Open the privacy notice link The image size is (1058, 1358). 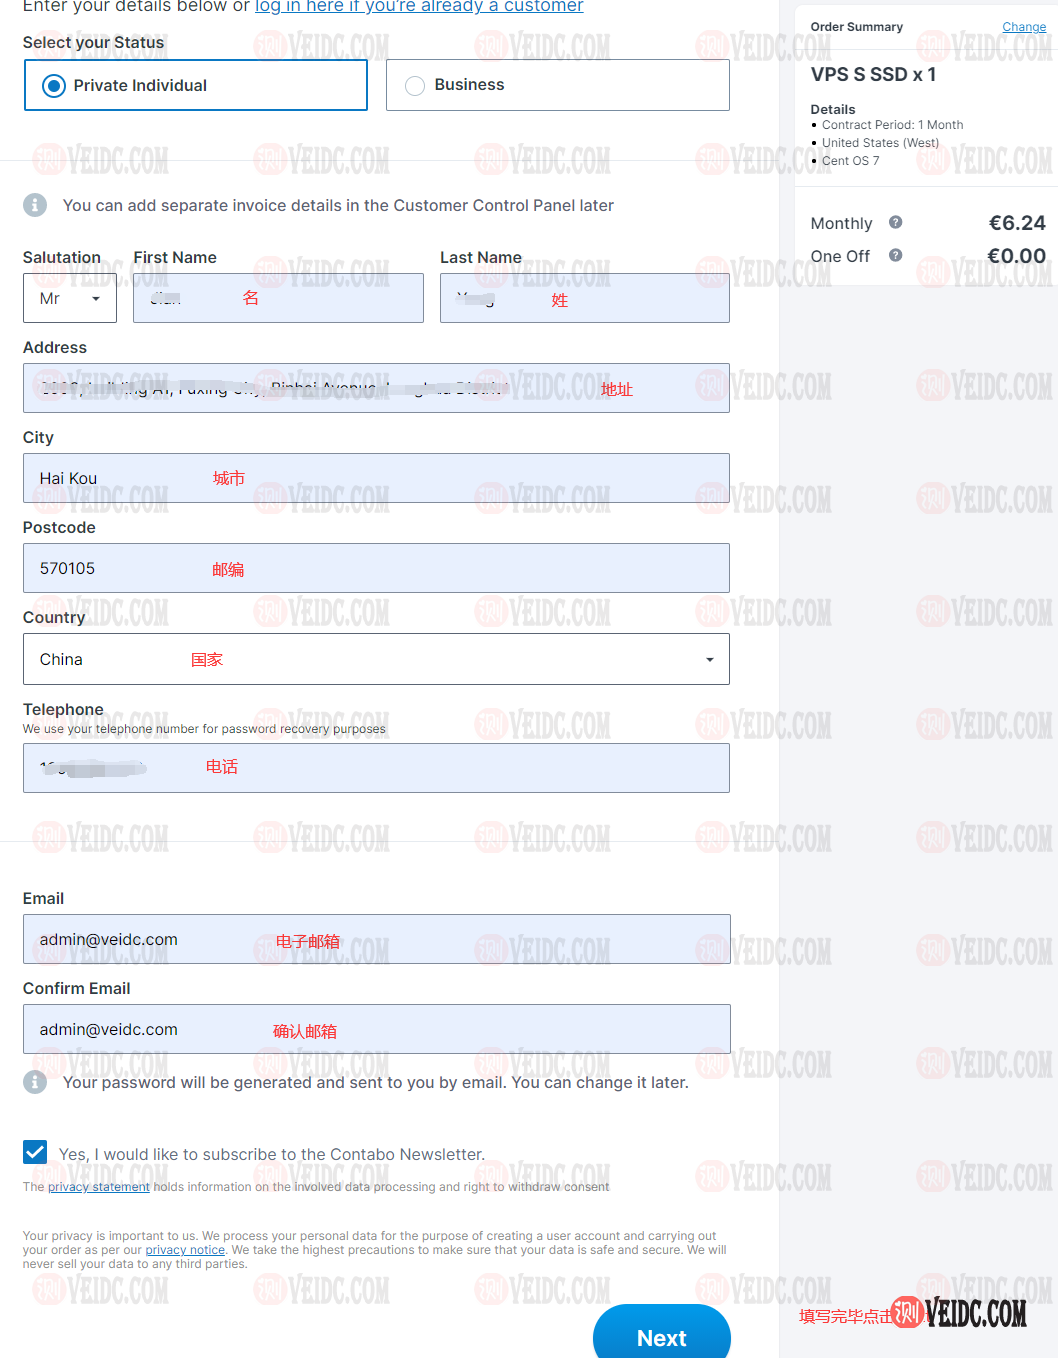185,1250
